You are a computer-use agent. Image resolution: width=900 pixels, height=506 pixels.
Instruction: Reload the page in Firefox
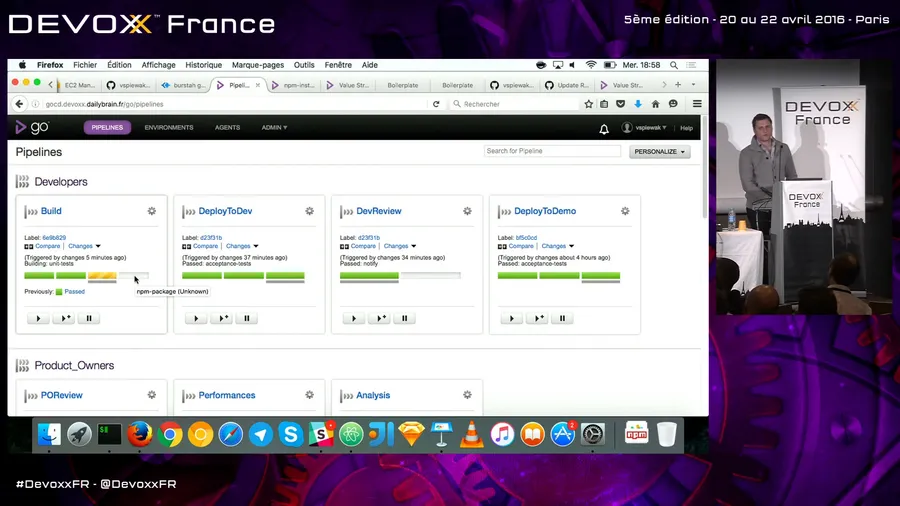[436, 104]
